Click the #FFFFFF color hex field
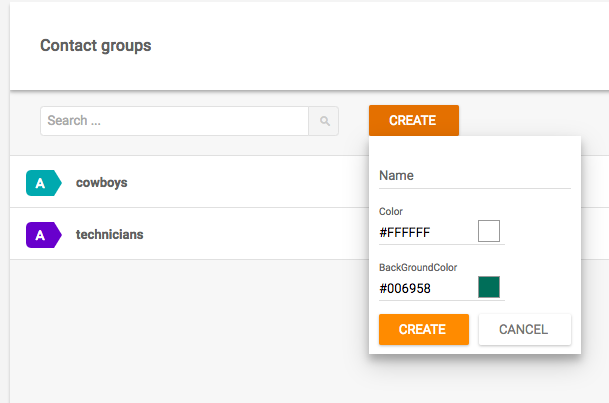609x403 pixels. coord(425,233)
